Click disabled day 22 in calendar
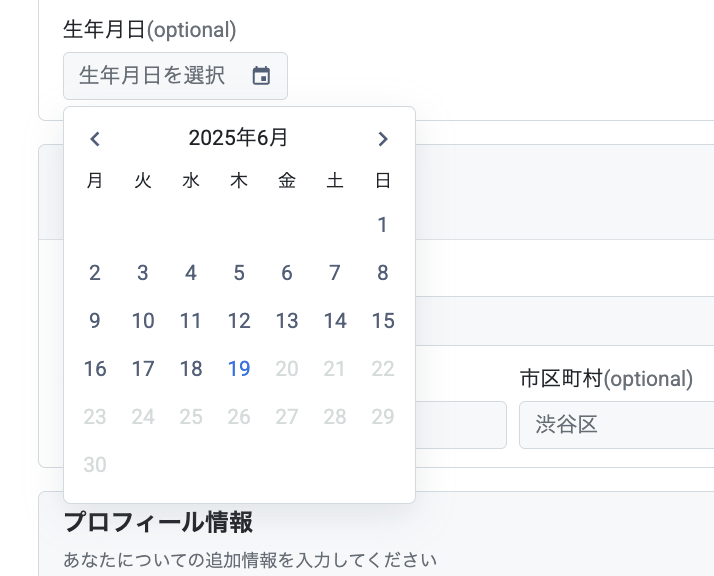The image size is (714, 576). pyautogui.click(x=382, y=368)
